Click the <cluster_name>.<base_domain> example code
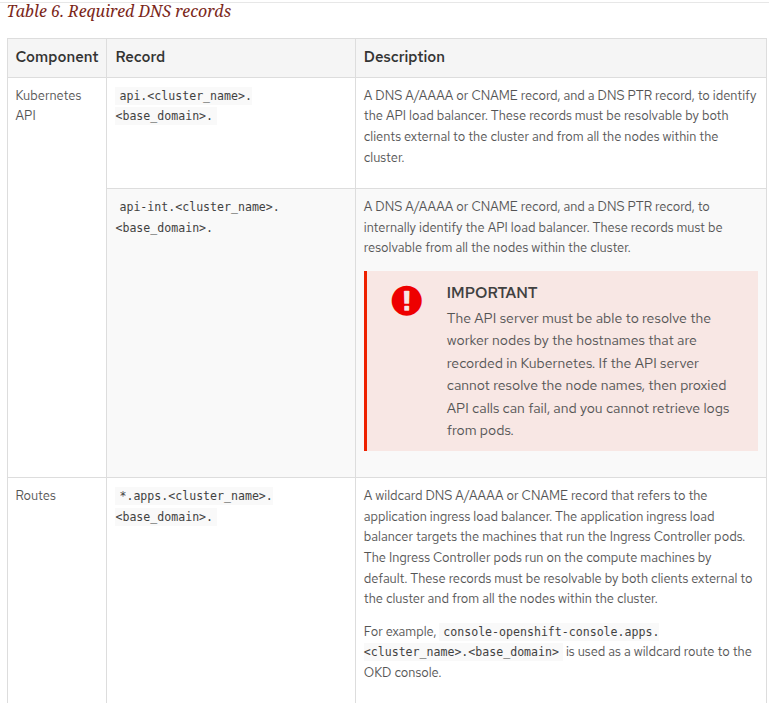Viewport: 769px width, 703px height. click(461, 651)
